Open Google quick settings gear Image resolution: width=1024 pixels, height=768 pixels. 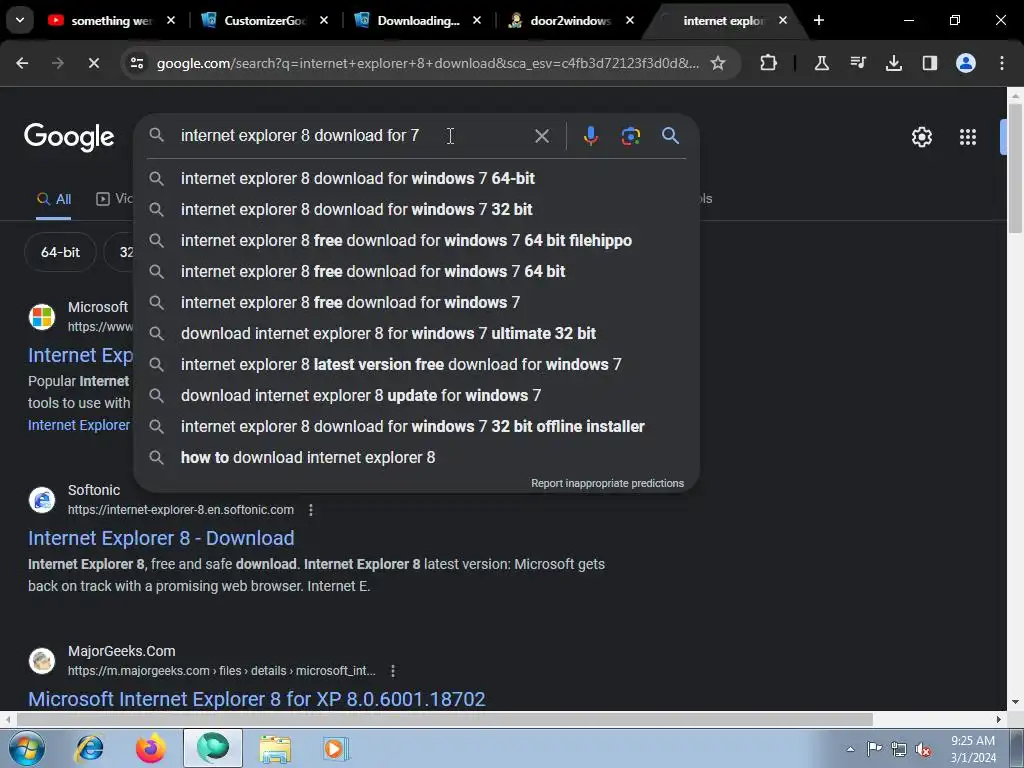point(921,137)
